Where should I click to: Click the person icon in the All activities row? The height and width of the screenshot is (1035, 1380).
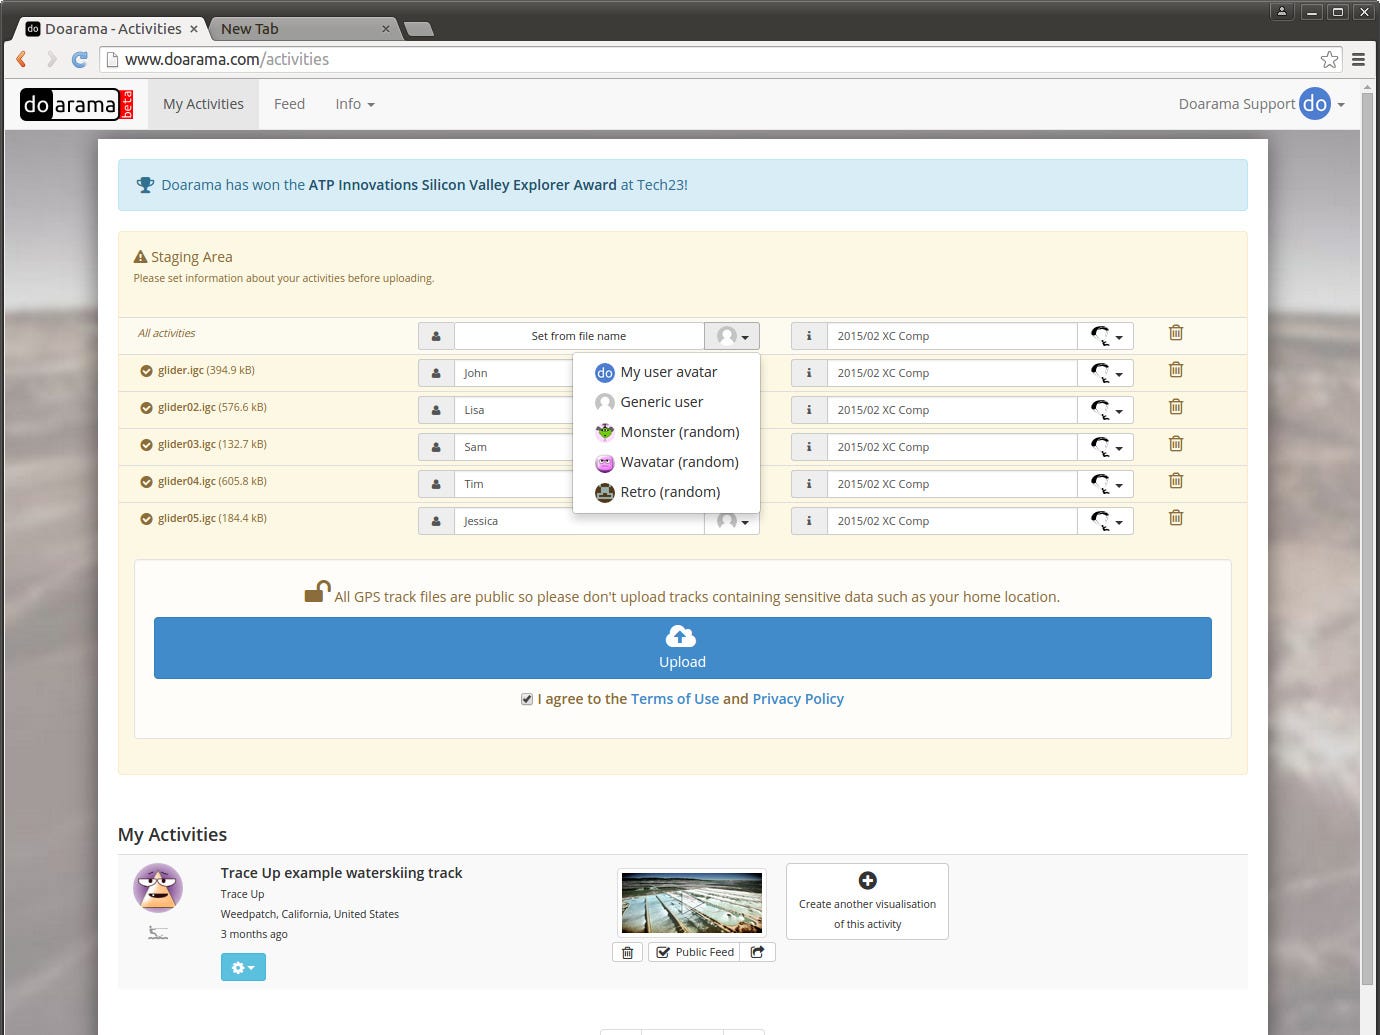[436, 336]
